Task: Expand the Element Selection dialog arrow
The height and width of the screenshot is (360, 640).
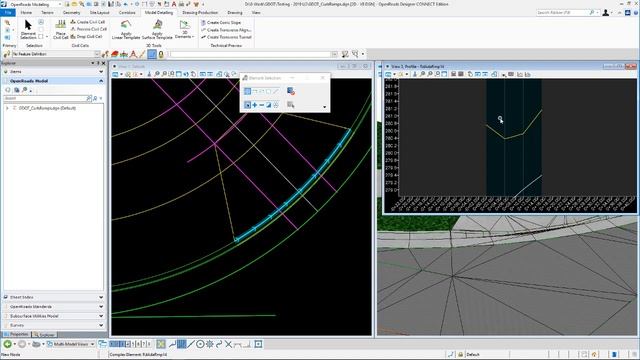Action: point(324,107)
